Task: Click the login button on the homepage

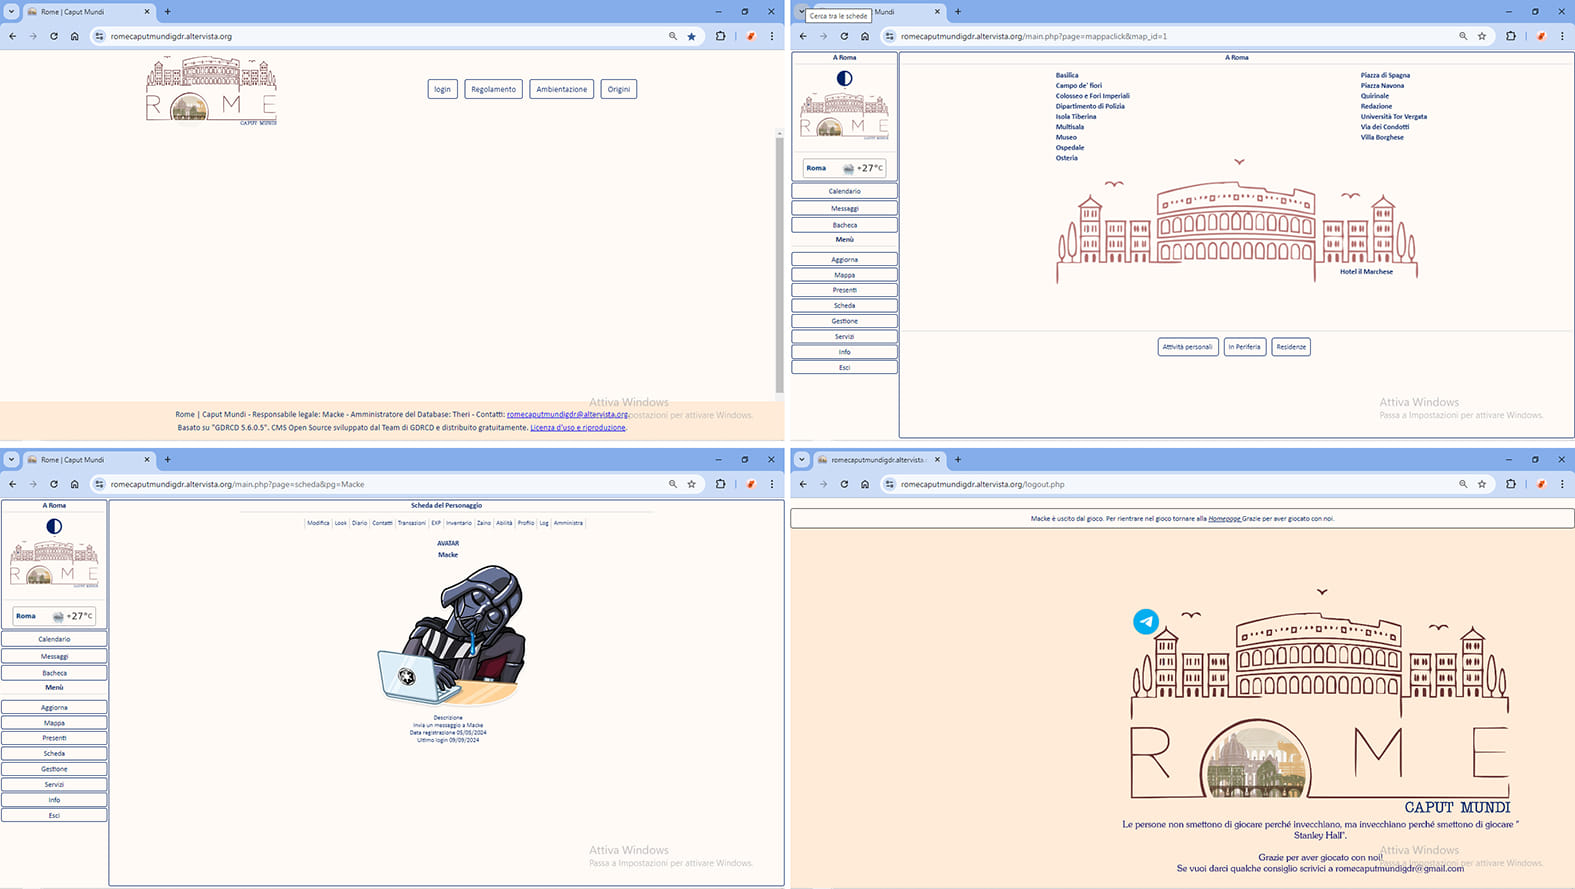Action: [x=442, y=89]
